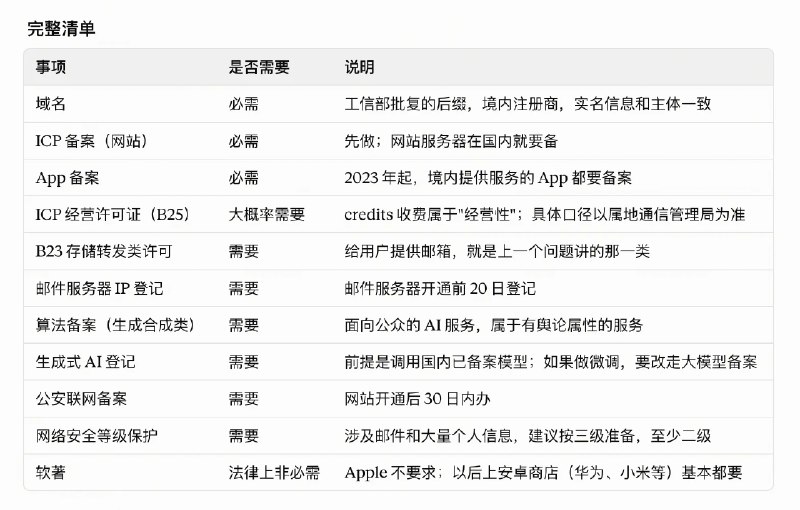Click description starting 工信部批复的后缀

pyautogui.click(x=528, y=104)
